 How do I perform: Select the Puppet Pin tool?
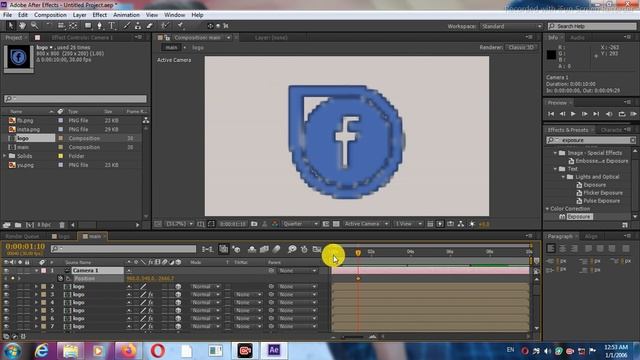(180, 26)
